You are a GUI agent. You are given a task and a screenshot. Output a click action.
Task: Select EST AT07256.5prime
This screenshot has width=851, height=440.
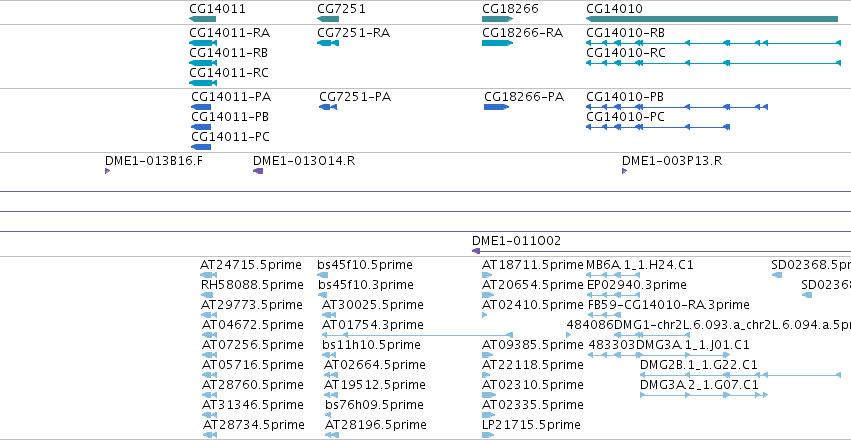pos(209,355)
